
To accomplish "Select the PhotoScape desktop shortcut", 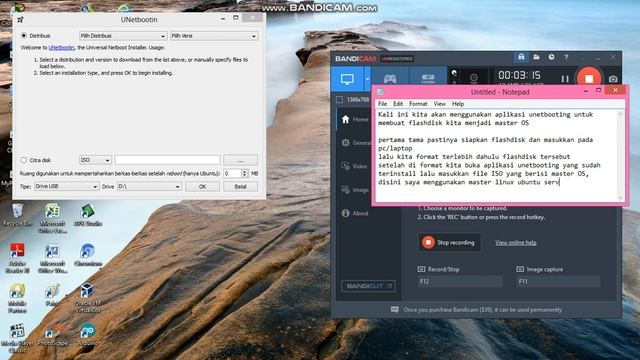I will (x=52, y=335).
